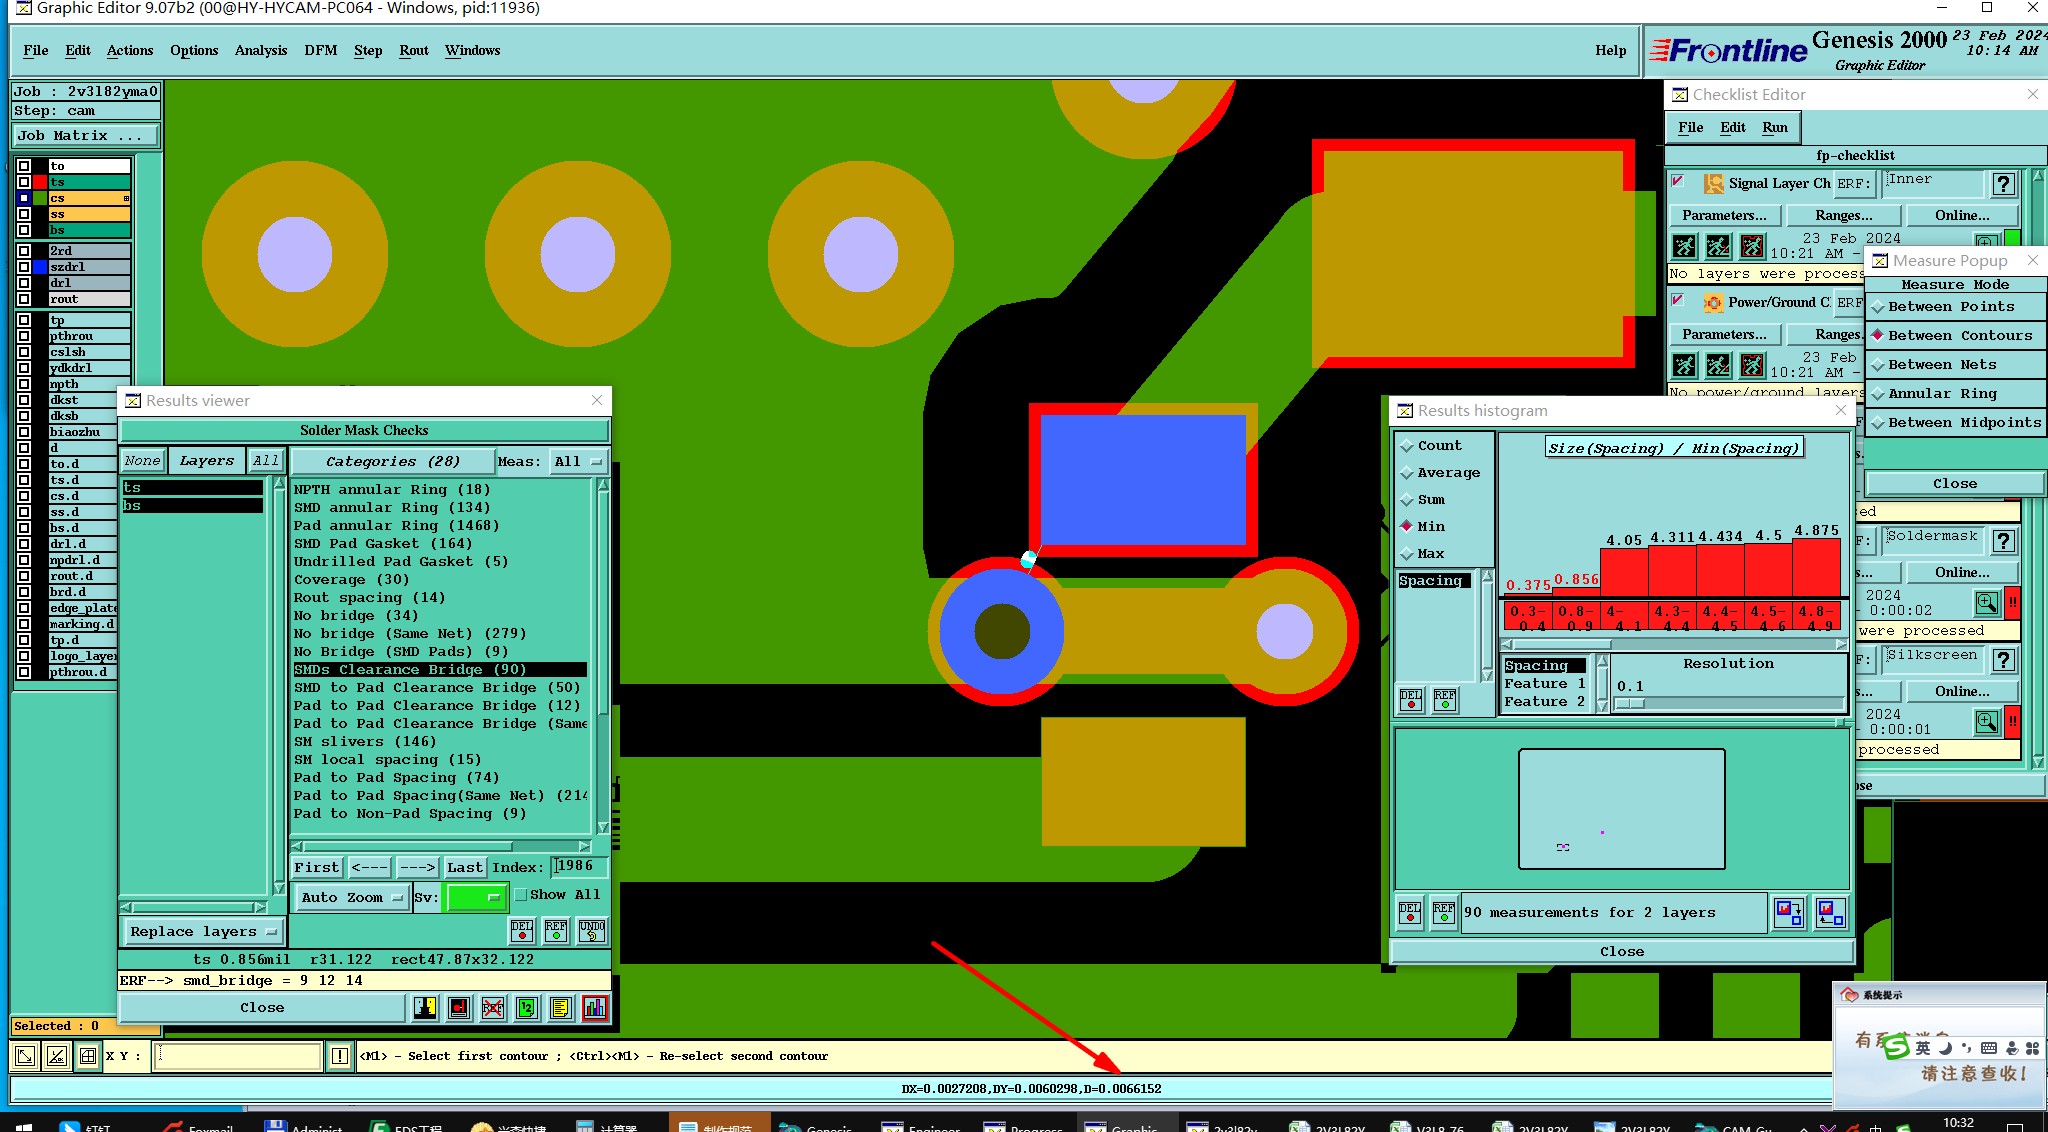
Task: Click the histogram chart icon in Results viewer
Action: 594,1008
